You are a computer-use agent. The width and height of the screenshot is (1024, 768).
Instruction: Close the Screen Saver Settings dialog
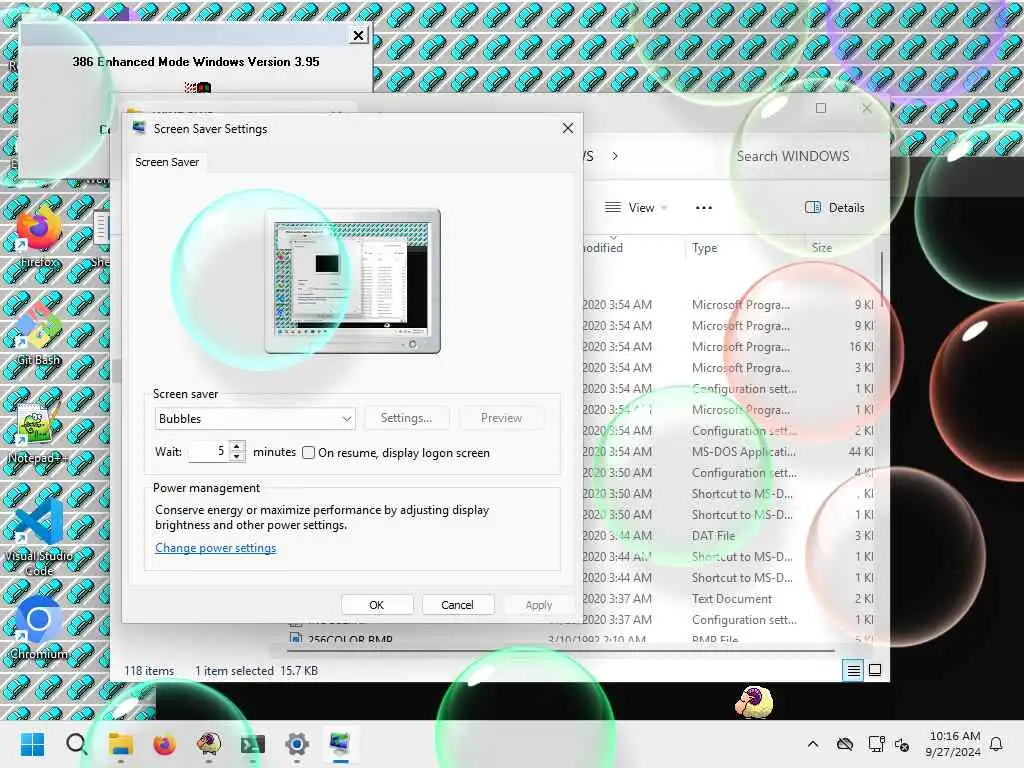[x=568, y=128]
